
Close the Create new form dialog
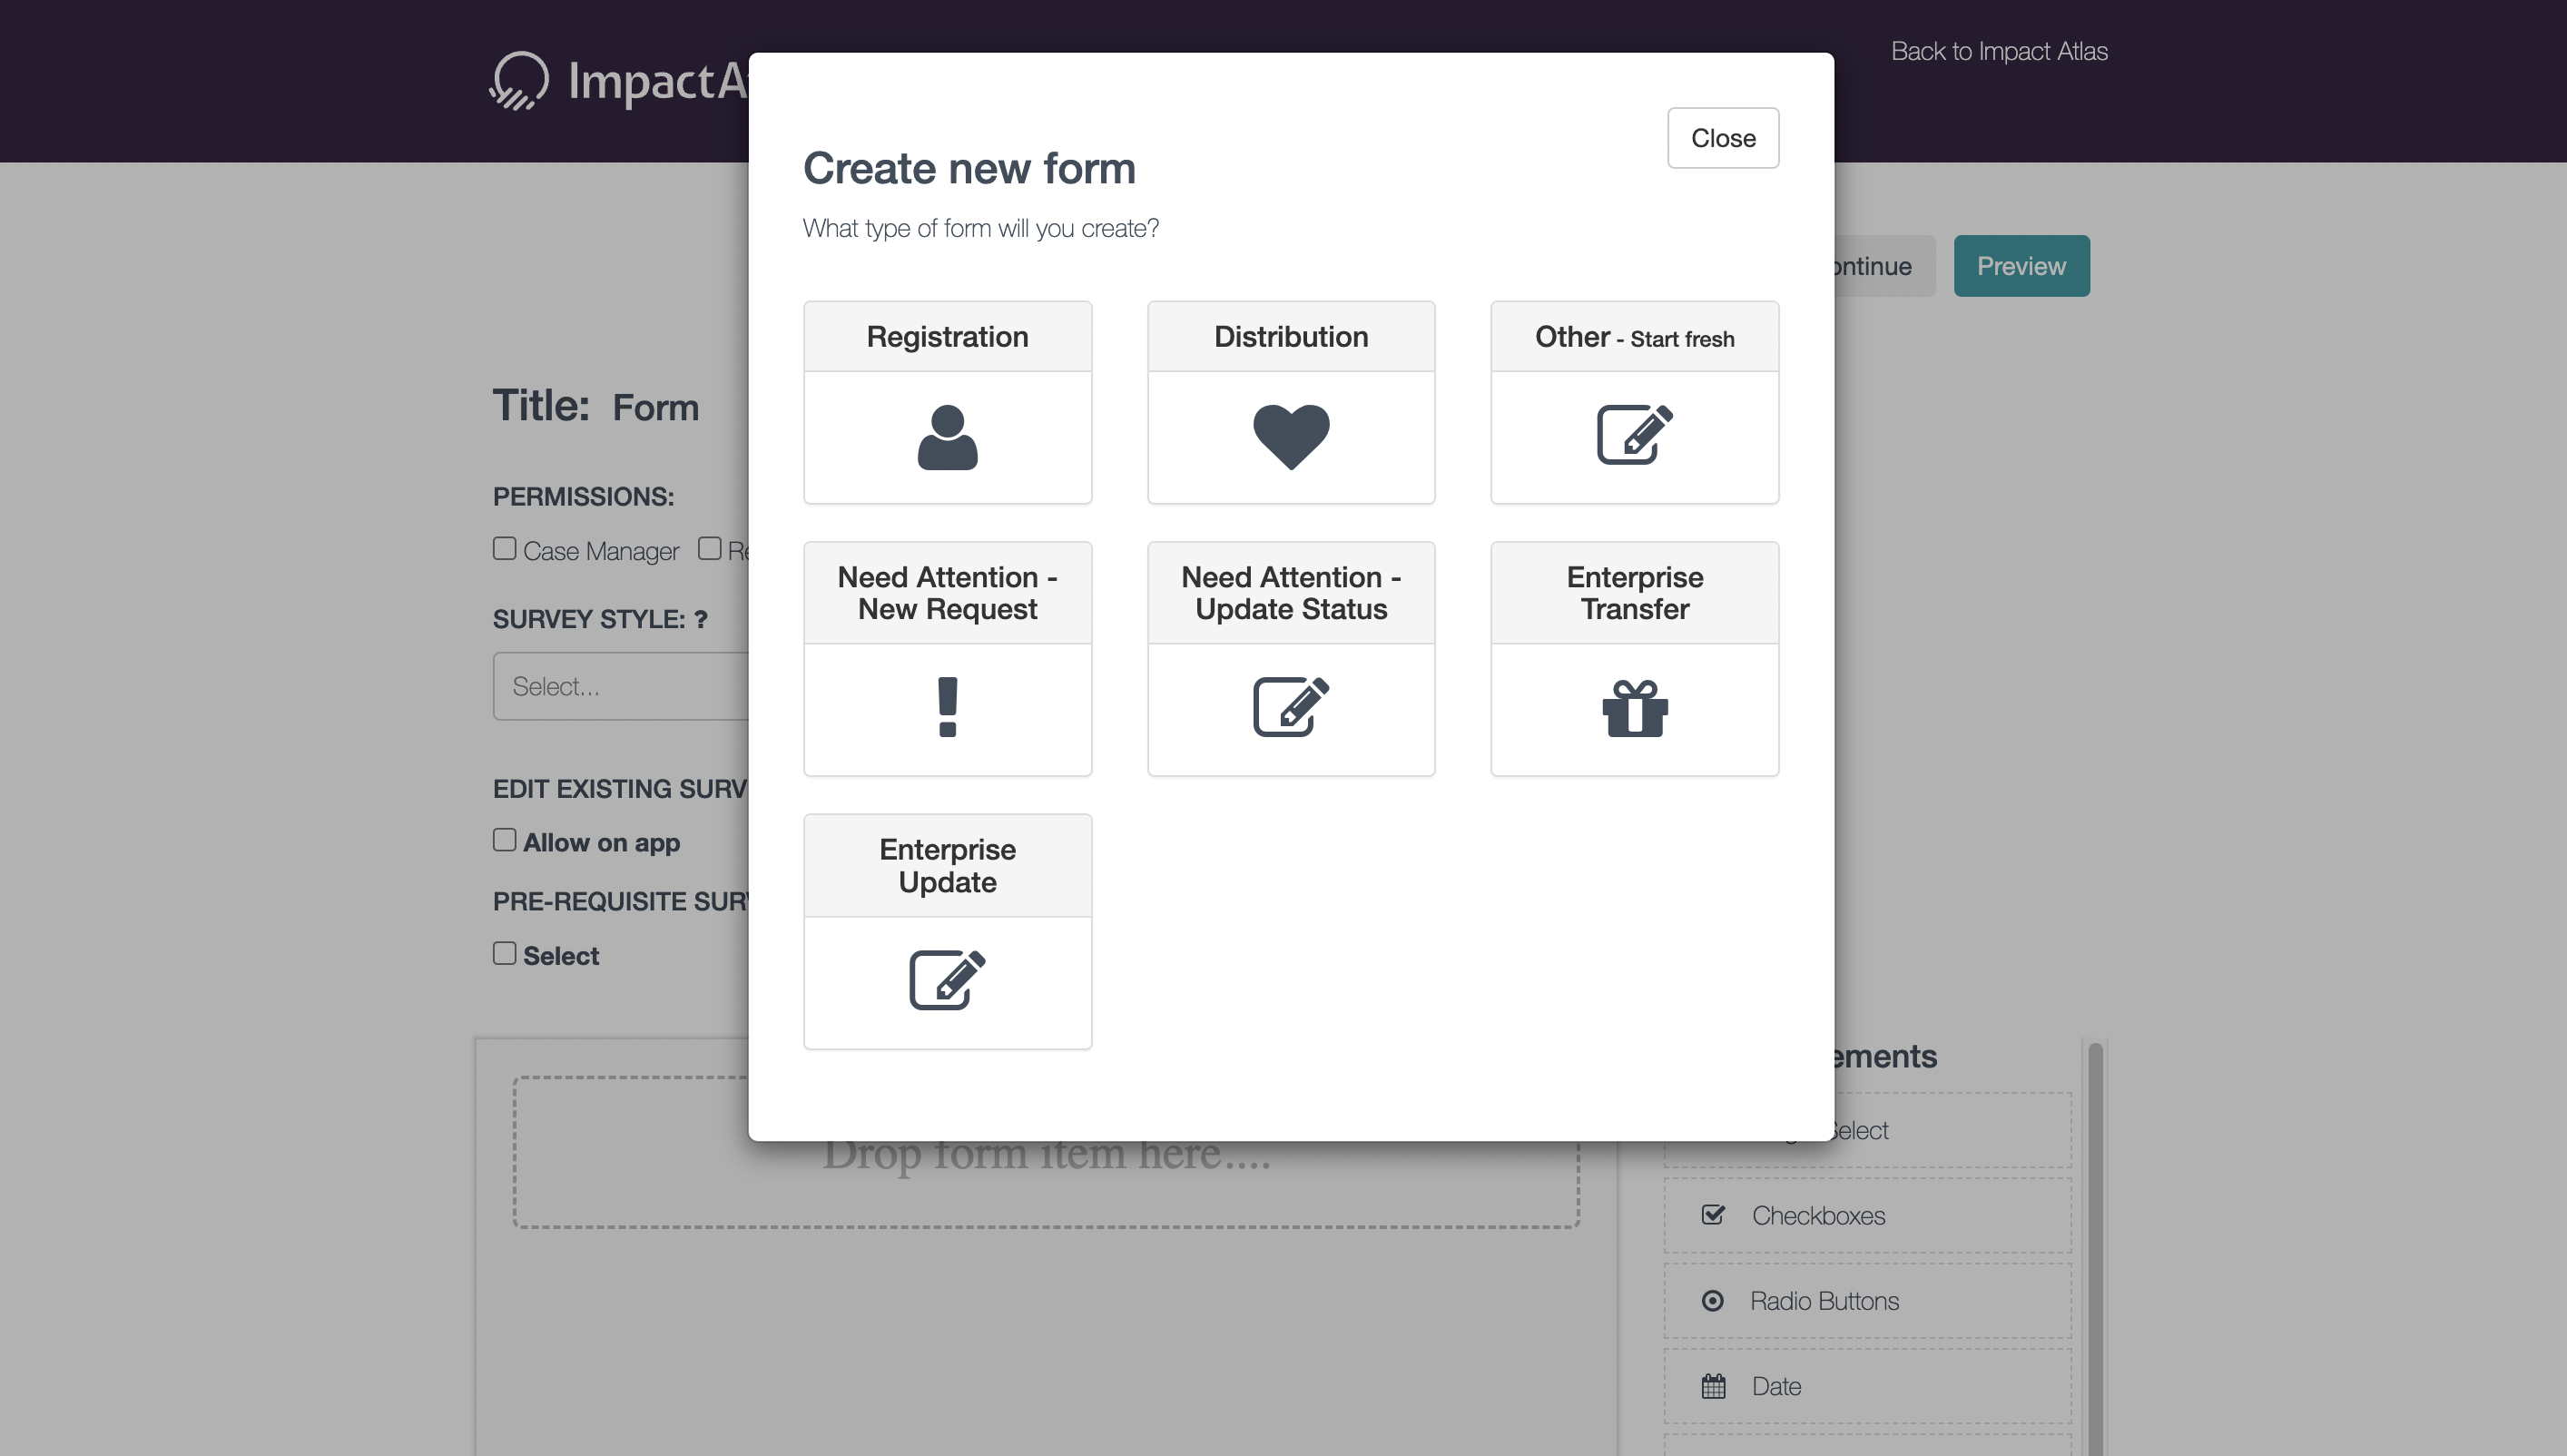point(1722,138)
